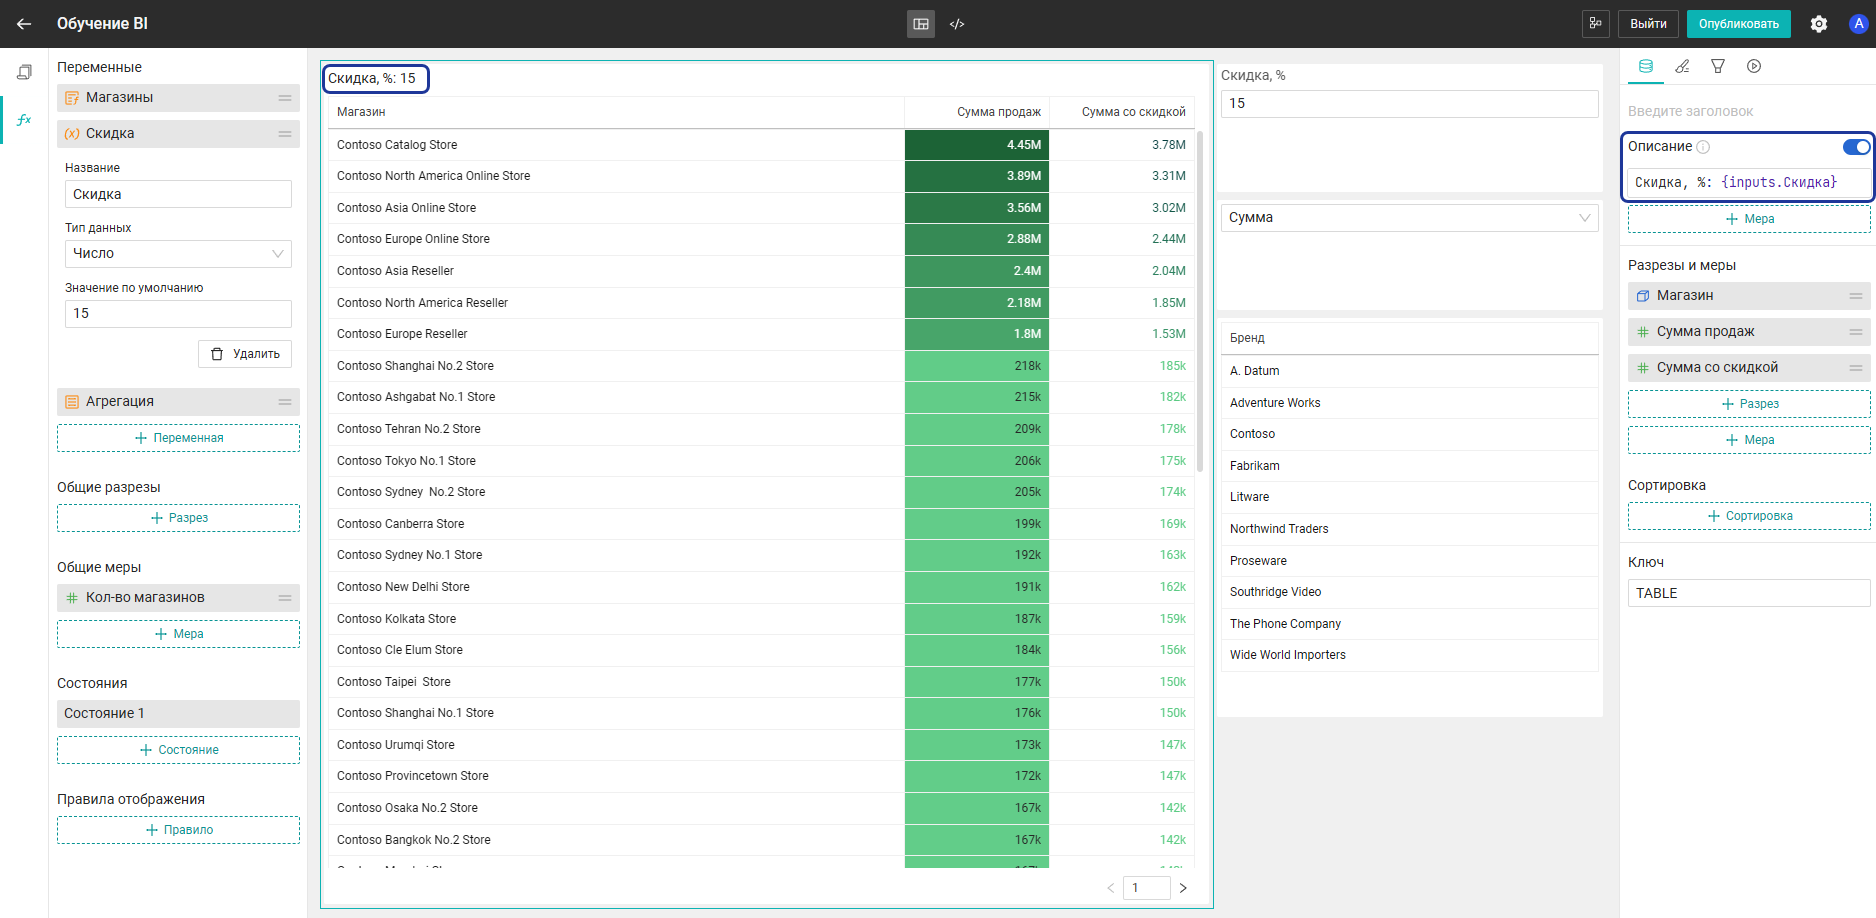Open the filter funnel tab icon
This screenshot has width=1876, height=918.
(1718, 66)
